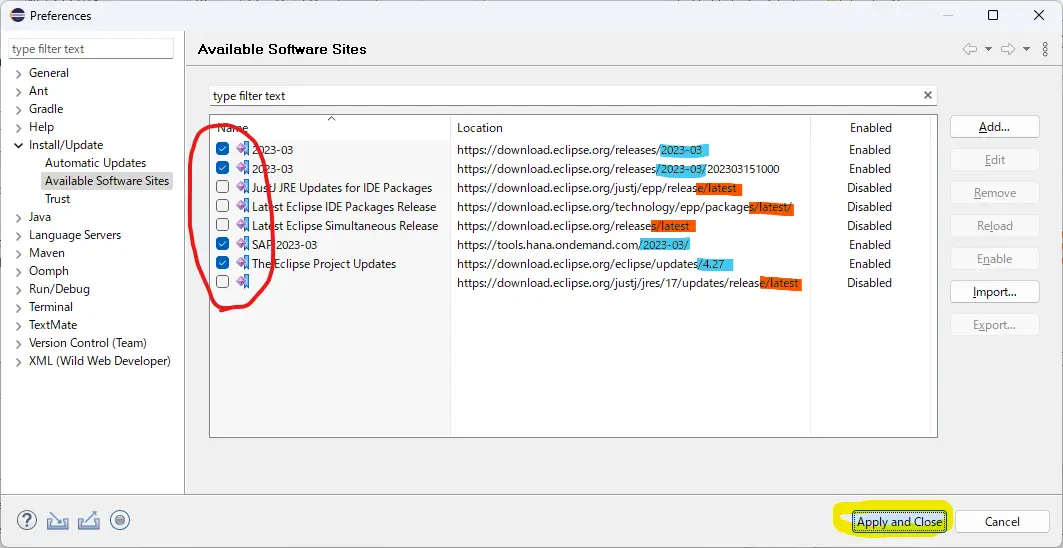
Task: Click the site icon for SAP 2023-03
Action: [x=242, y=244]
